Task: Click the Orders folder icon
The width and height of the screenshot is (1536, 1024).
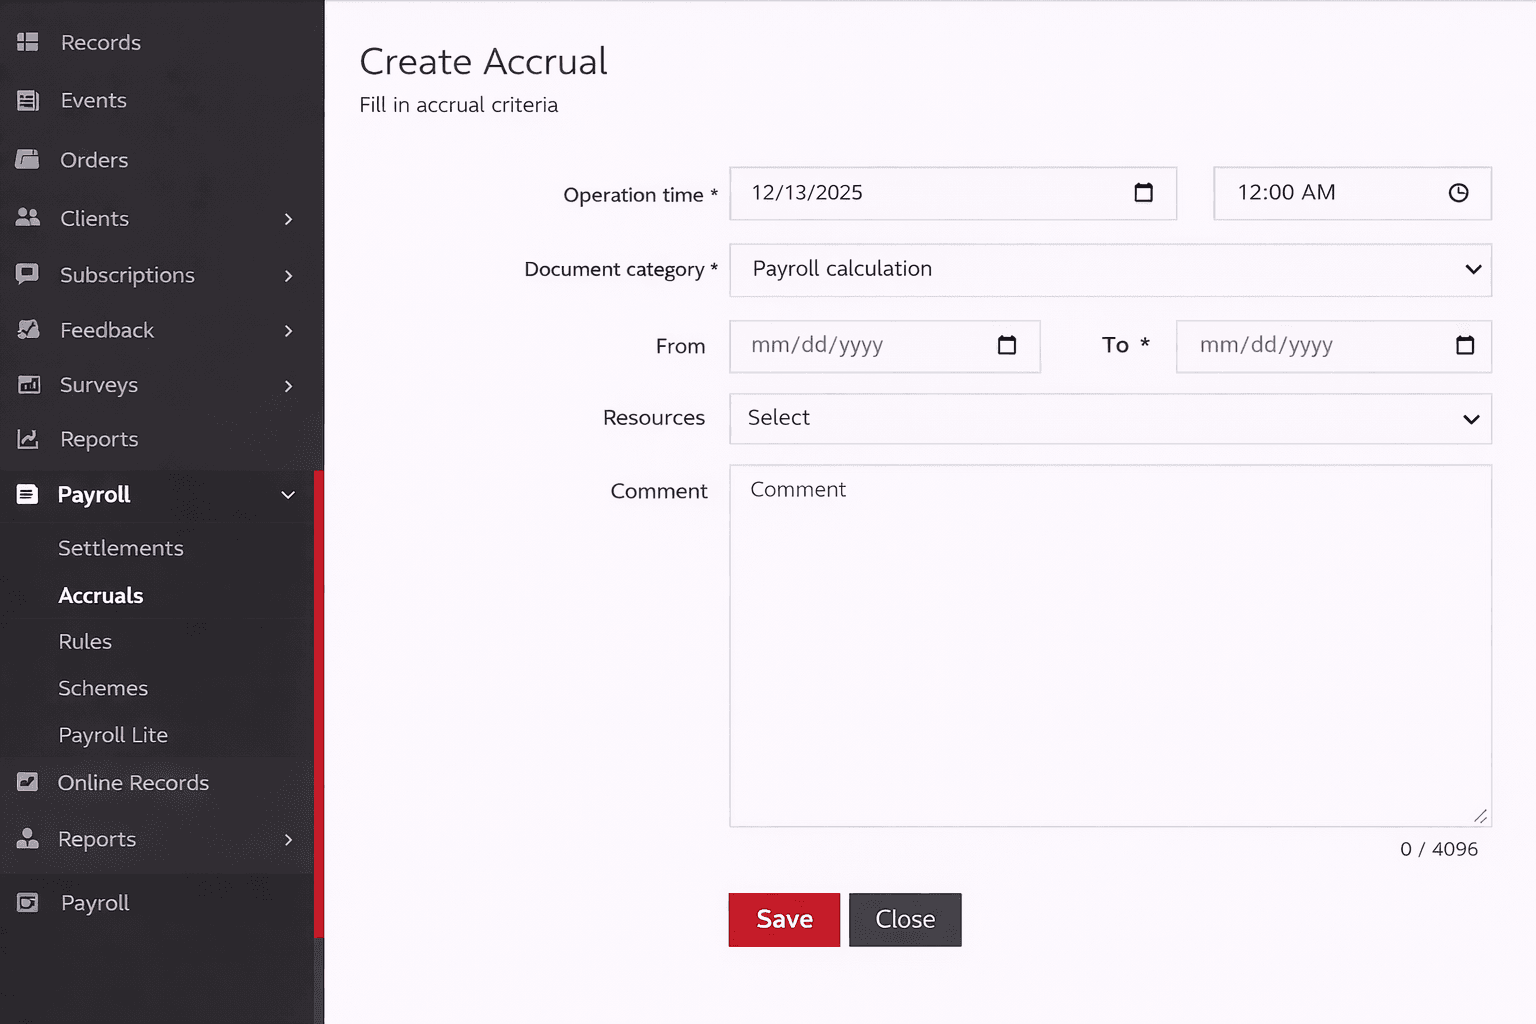Action: [x=28, y=159]
